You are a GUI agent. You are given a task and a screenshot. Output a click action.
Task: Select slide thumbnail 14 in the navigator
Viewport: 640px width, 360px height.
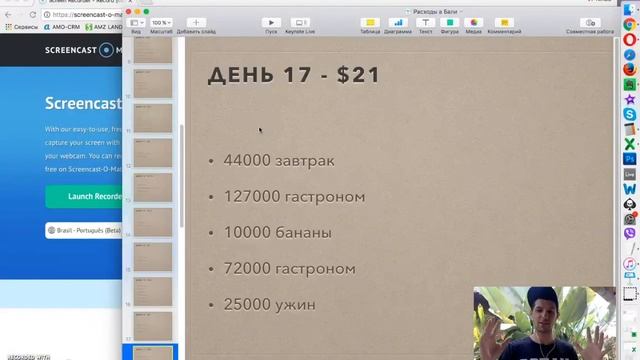tap(153, 222)
